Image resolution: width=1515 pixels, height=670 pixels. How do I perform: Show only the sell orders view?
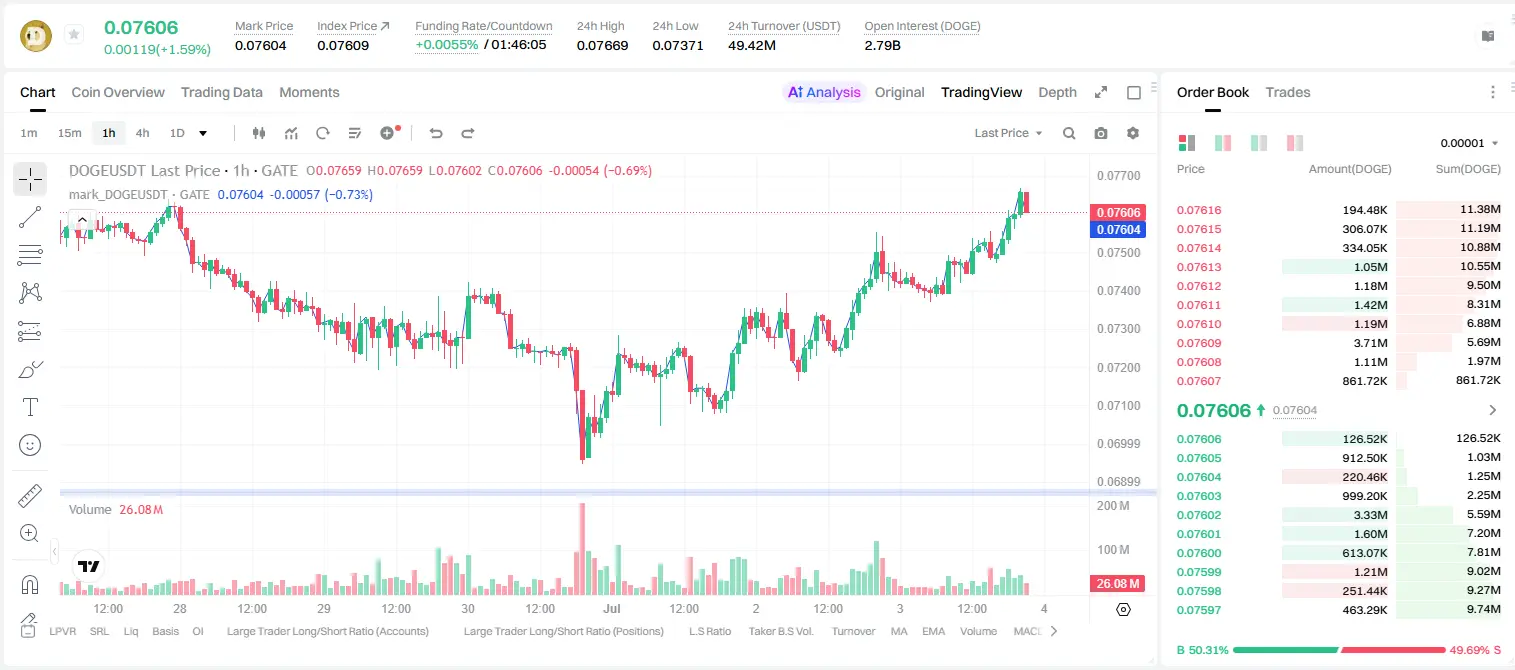tap(1295, 143)
